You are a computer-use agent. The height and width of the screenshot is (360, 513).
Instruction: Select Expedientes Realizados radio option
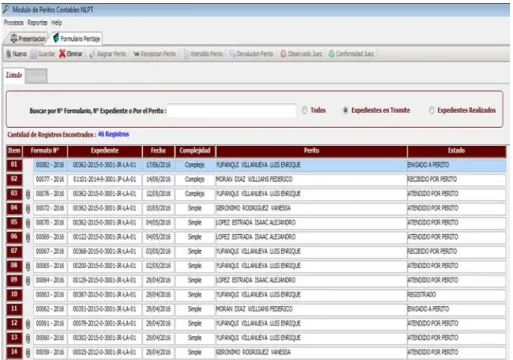[431, 110]
